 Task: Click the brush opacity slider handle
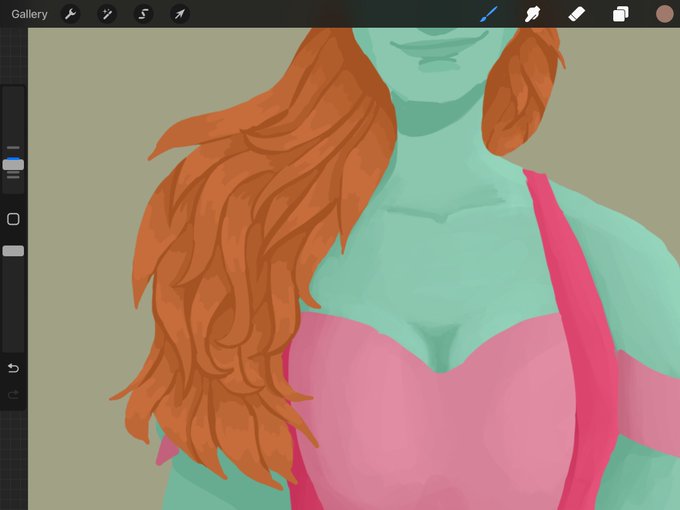click(x=13, y=251)
